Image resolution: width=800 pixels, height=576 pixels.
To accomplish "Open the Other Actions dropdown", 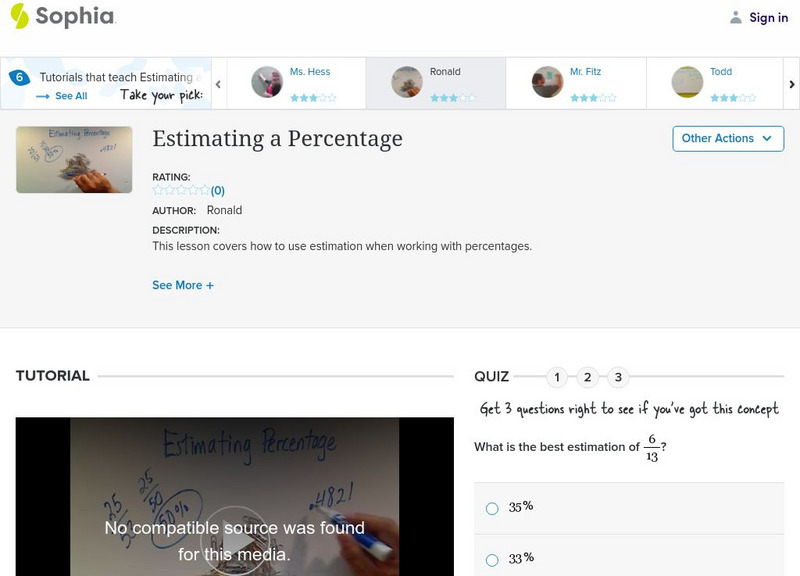I will (x=728, y=139).
